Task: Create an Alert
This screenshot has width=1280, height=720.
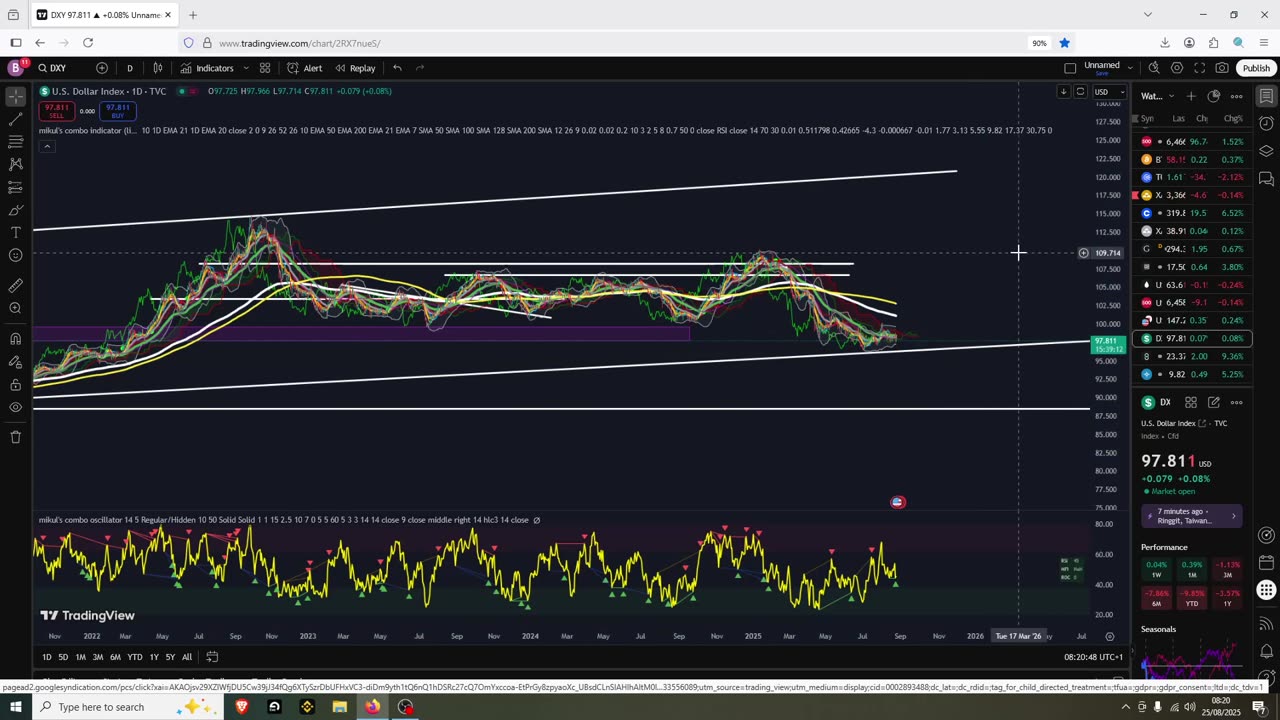Action: click(305, 68)
